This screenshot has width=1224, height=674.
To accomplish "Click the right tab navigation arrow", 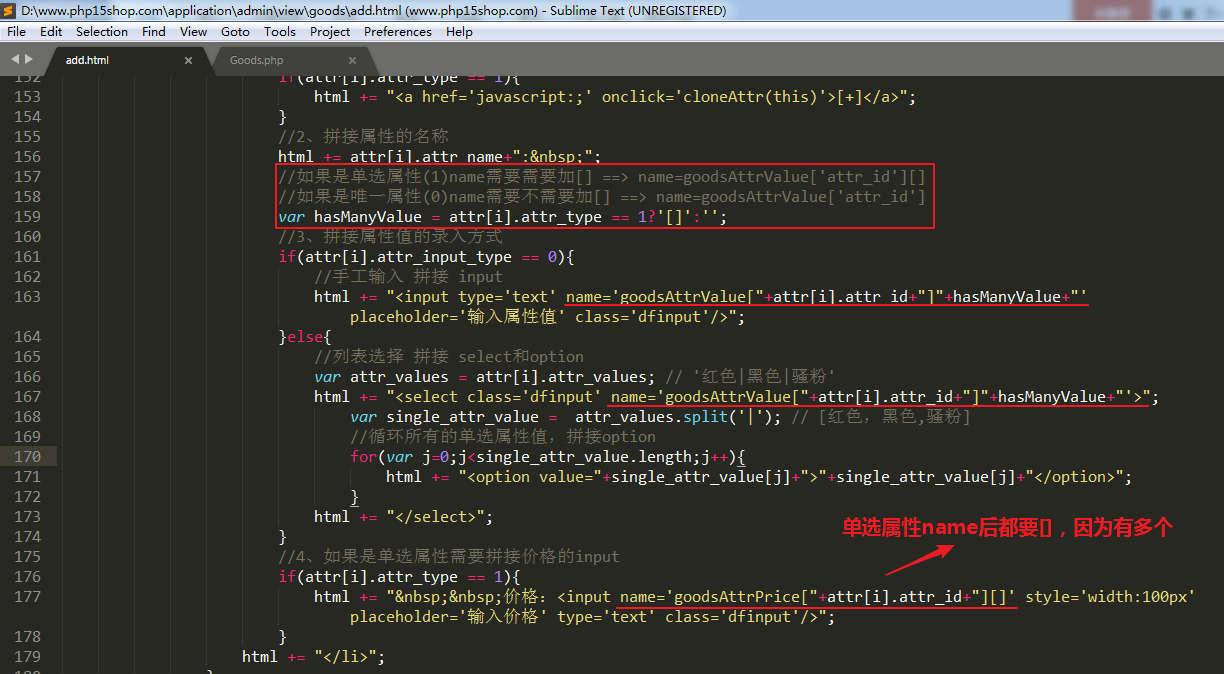I will coord(29,60).
